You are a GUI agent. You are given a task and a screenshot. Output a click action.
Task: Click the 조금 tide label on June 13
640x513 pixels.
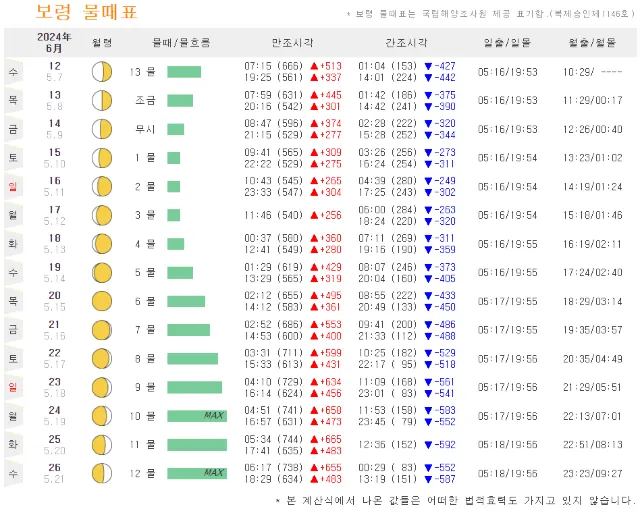tap(145, 100)
